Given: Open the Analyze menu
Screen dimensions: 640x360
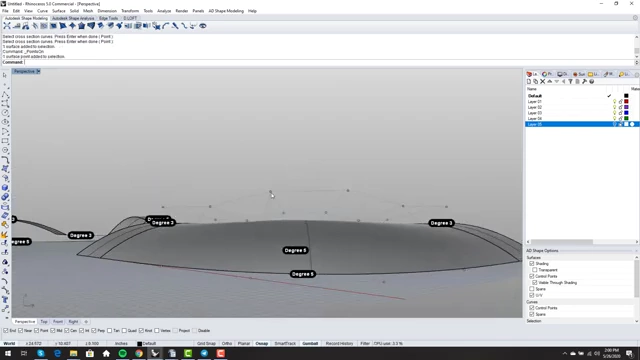Looking at the screenshot, I should click(x=164, y=11).
